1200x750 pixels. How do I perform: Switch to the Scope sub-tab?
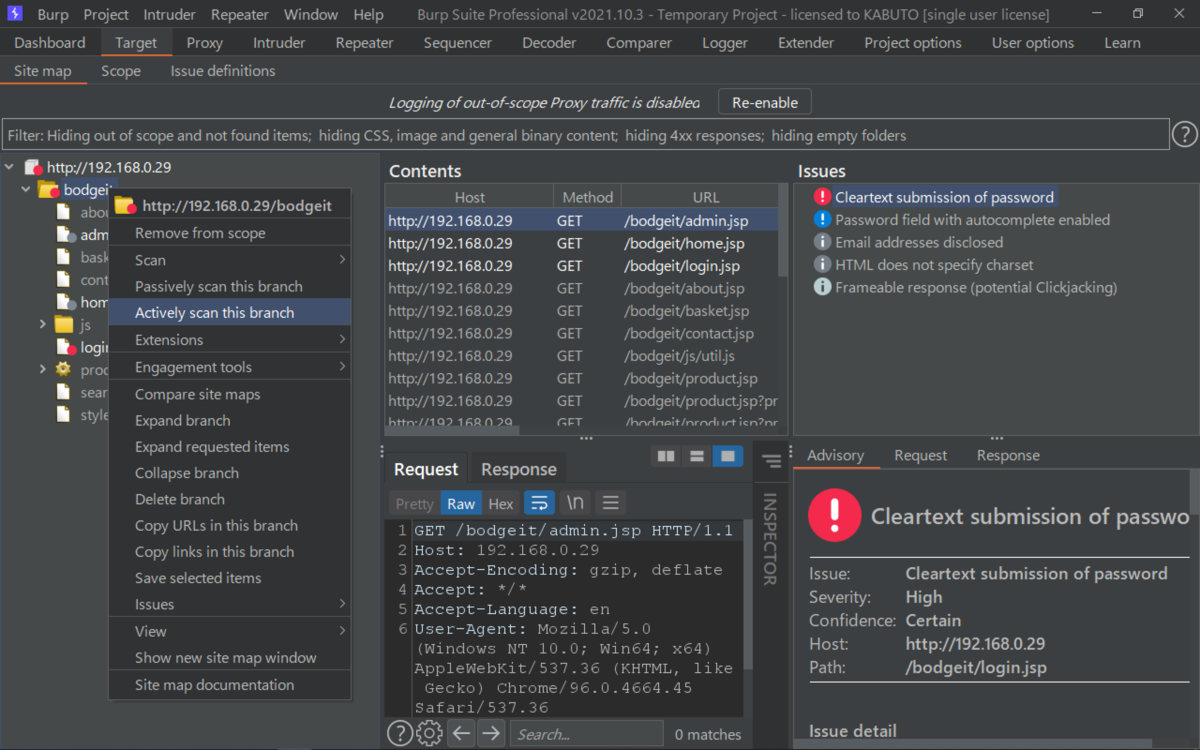121,71
